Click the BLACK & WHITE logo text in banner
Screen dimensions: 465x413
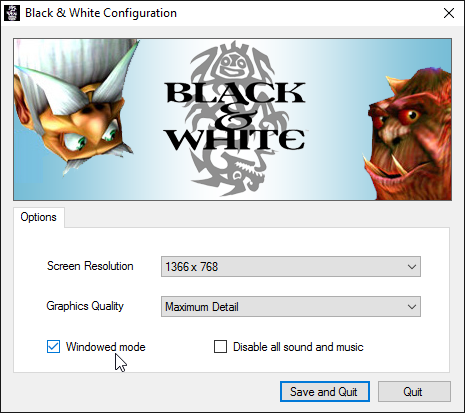pos(235,117)
